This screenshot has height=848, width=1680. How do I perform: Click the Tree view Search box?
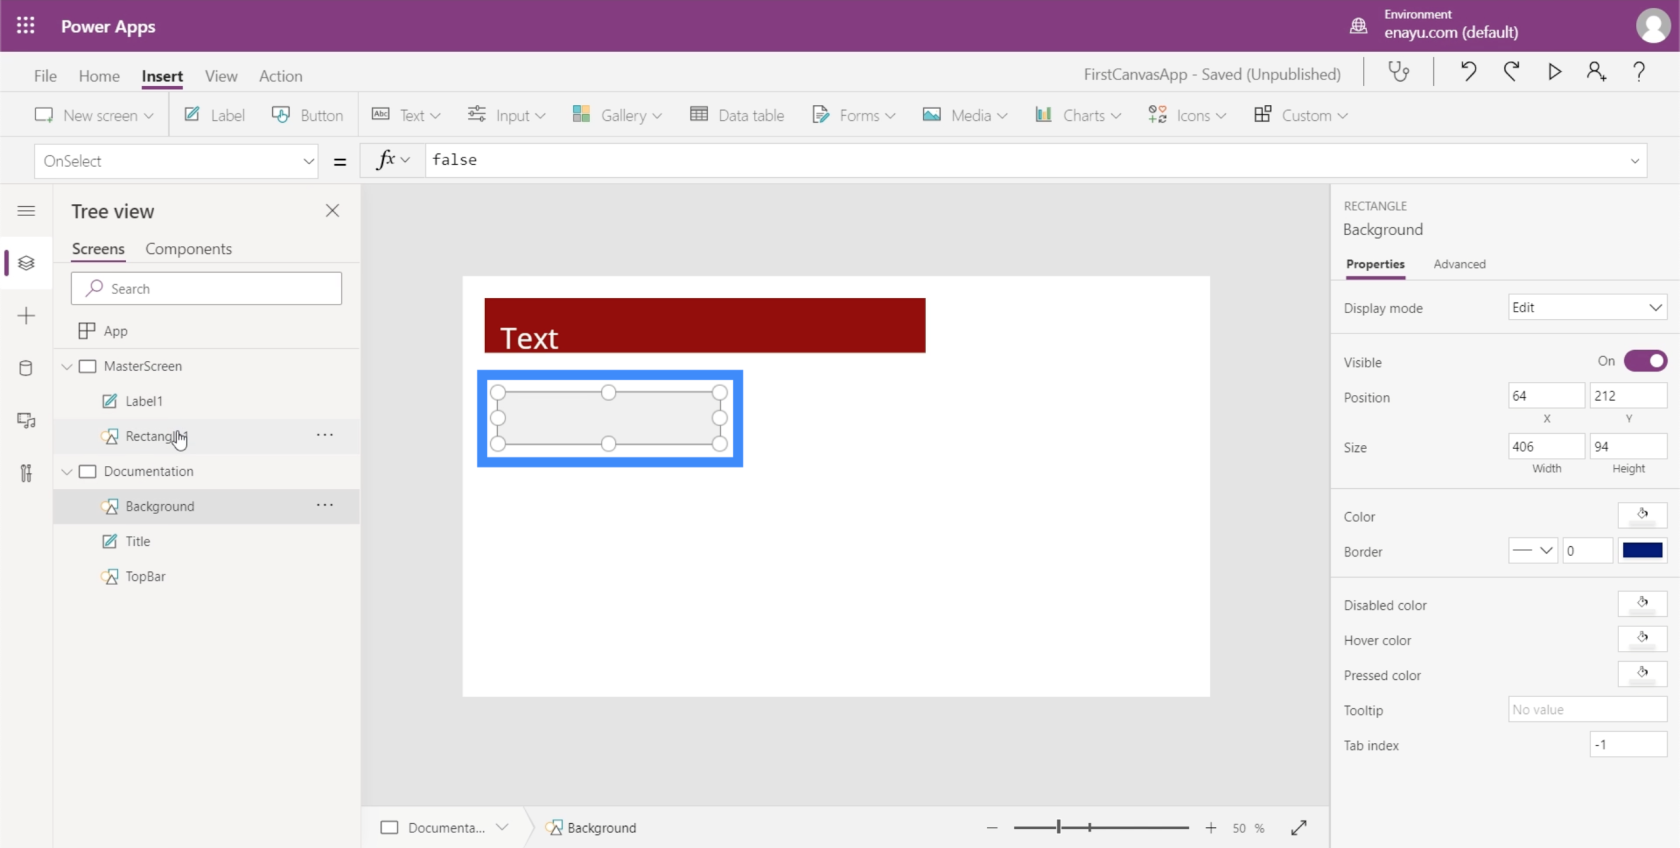pyautogui.click(x=206, y=288)
